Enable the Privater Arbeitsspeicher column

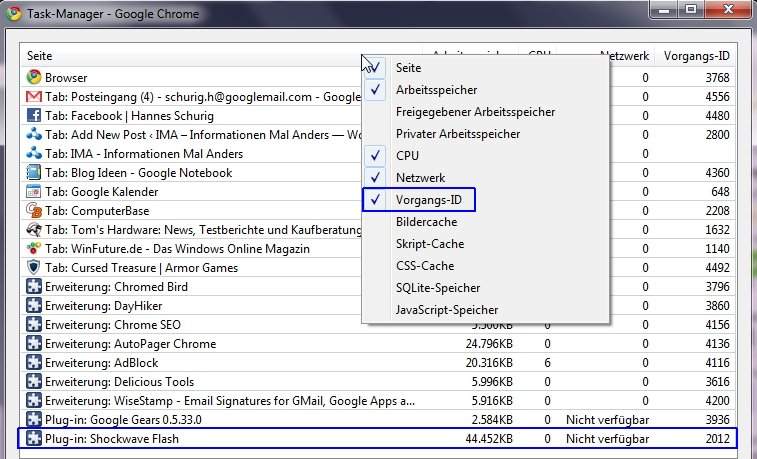(x=485, y=134)
